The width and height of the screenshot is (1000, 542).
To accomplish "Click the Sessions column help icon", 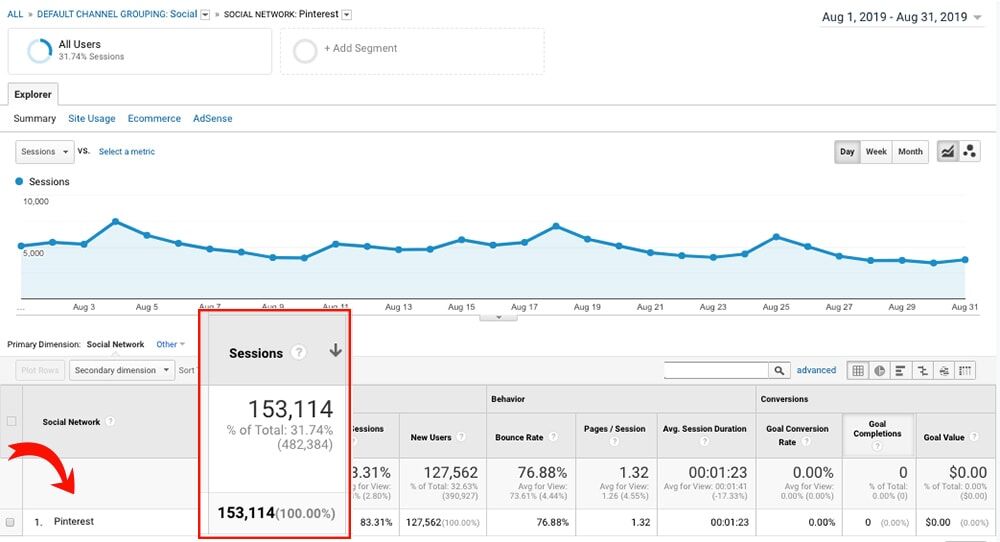I will click(x=298, y=353).
